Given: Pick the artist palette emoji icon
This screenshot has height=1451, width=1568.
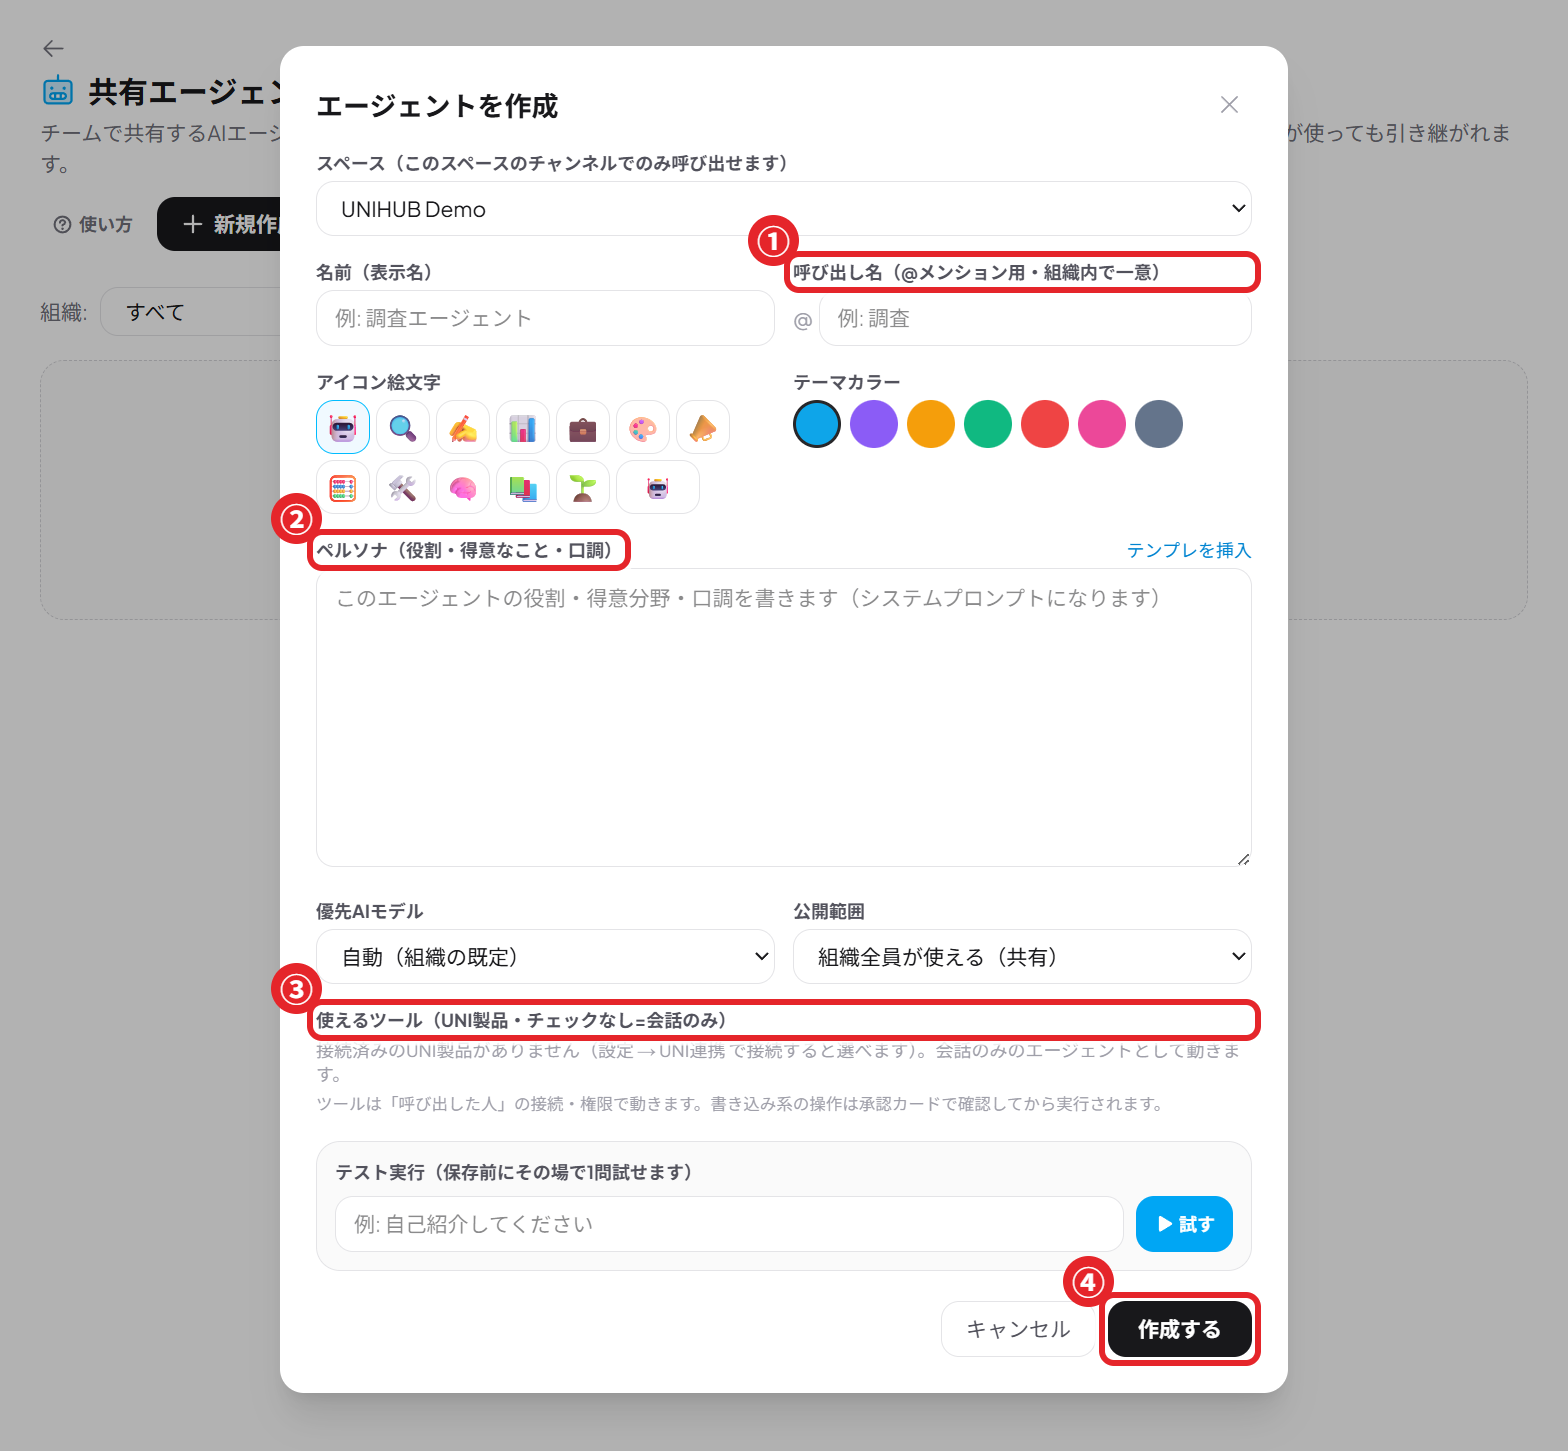Looking at the screenshot, I should point(643,427).
